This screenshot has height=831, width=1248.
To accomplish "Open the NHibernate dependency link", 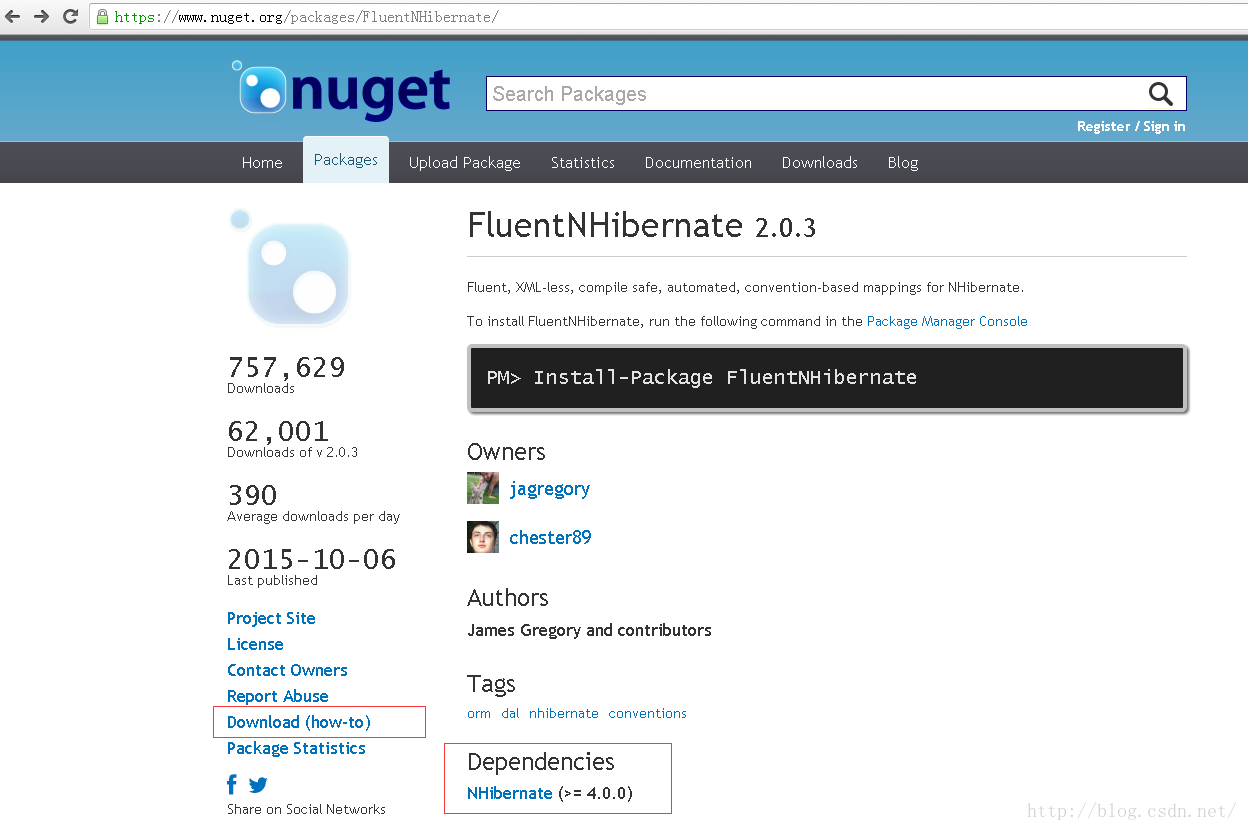I will [x=510, y=793].
